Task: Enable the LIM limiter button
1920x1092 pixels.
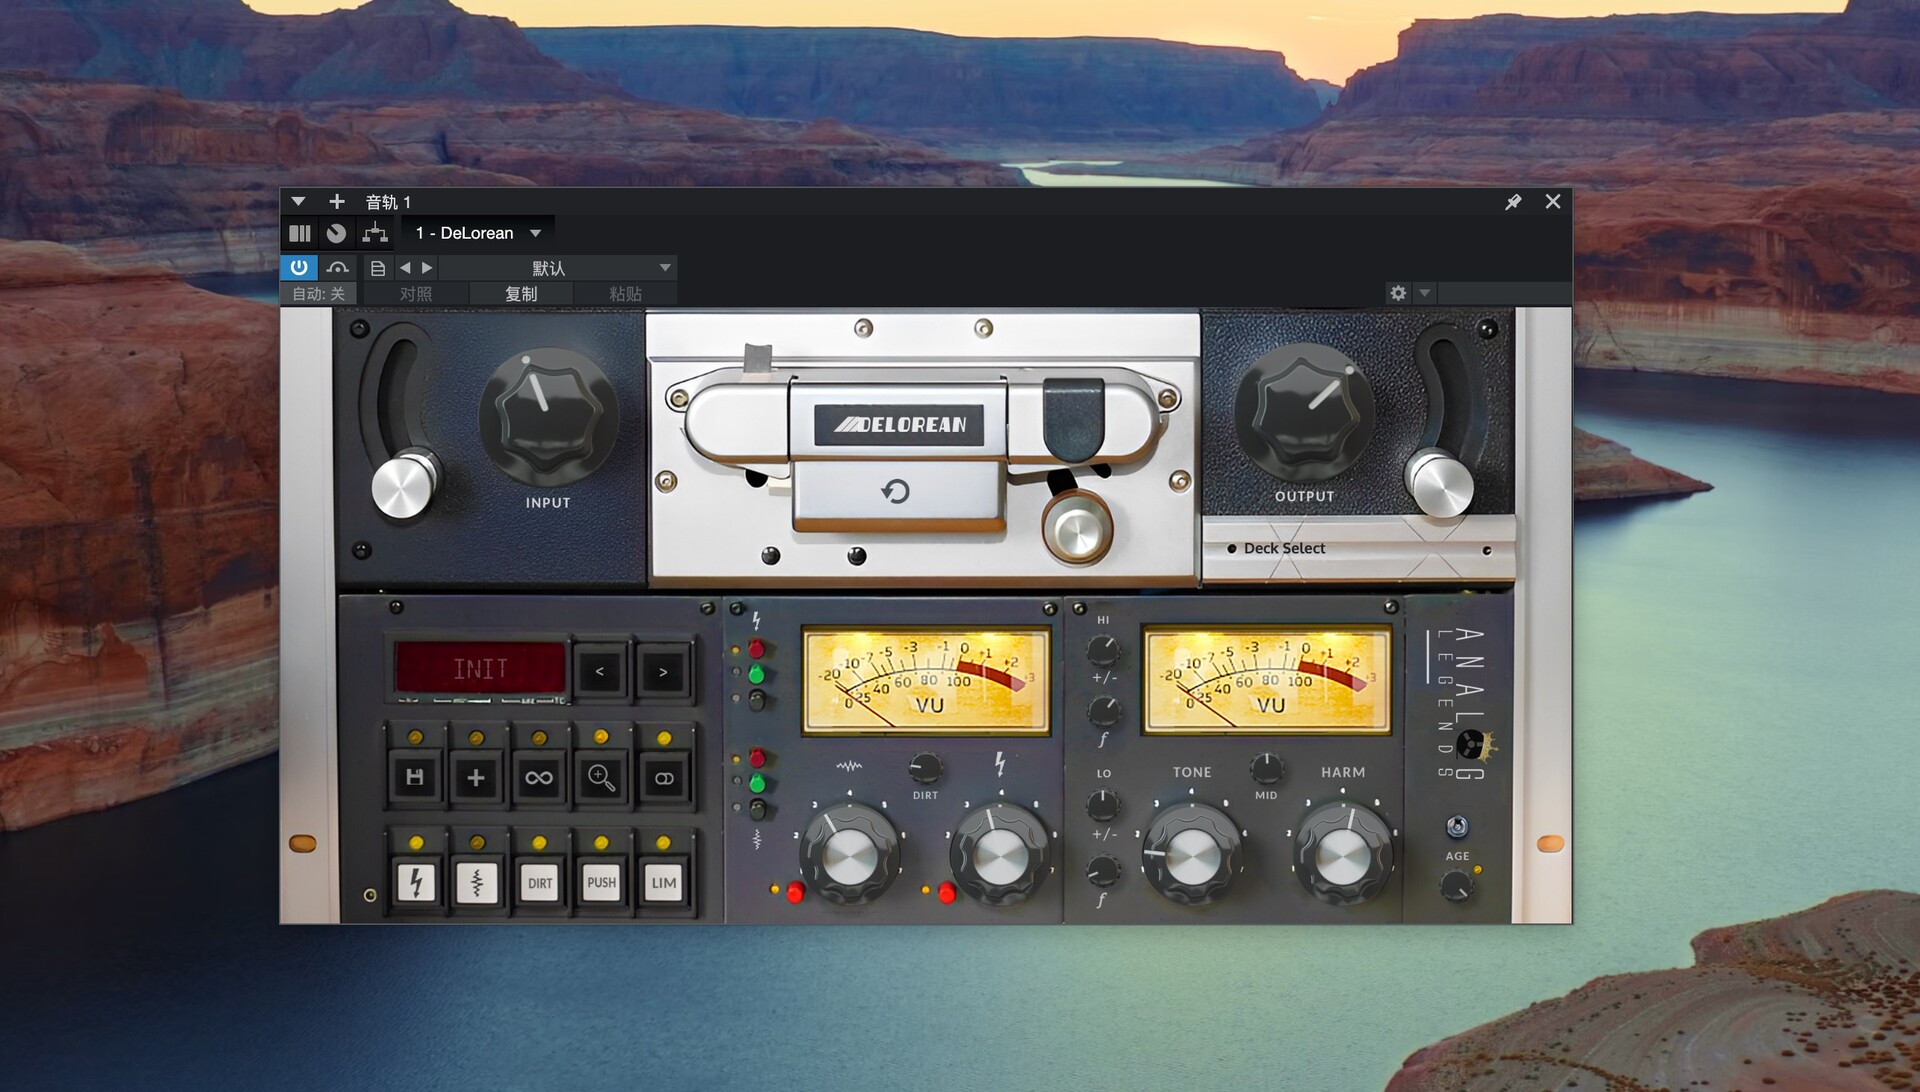Action: (664, 882)
